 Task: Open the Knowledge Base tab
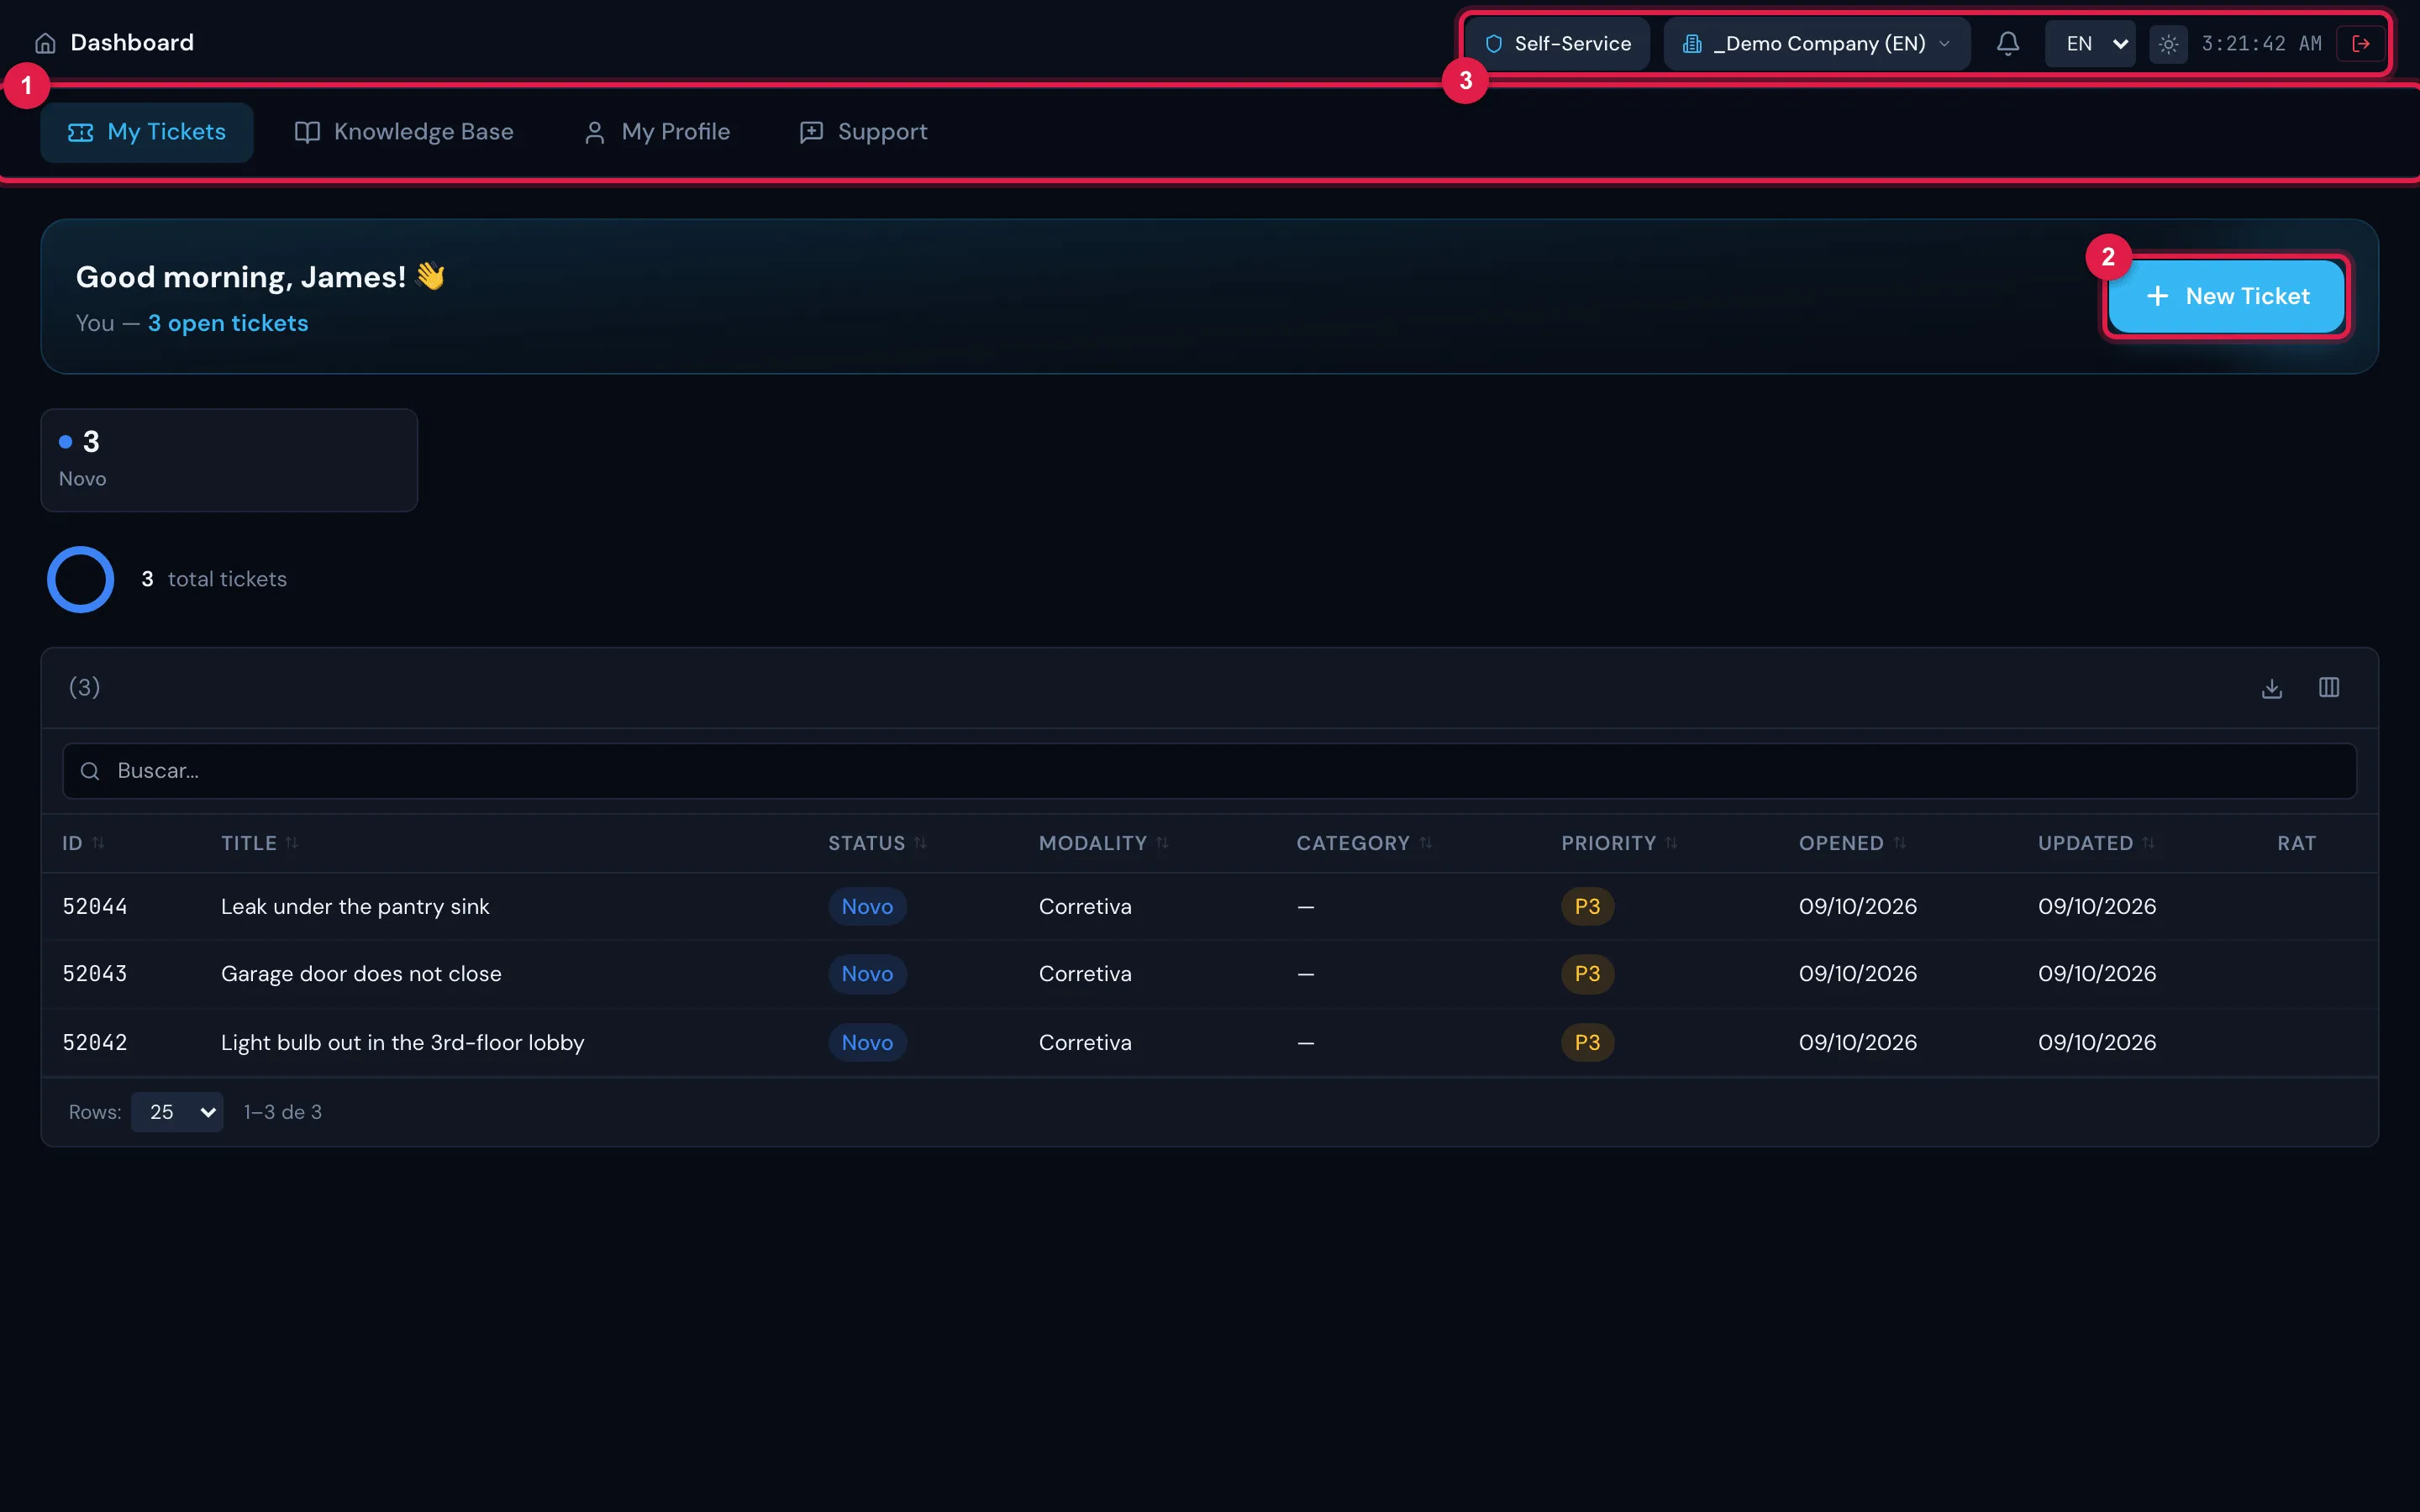[x=404, y=132]
